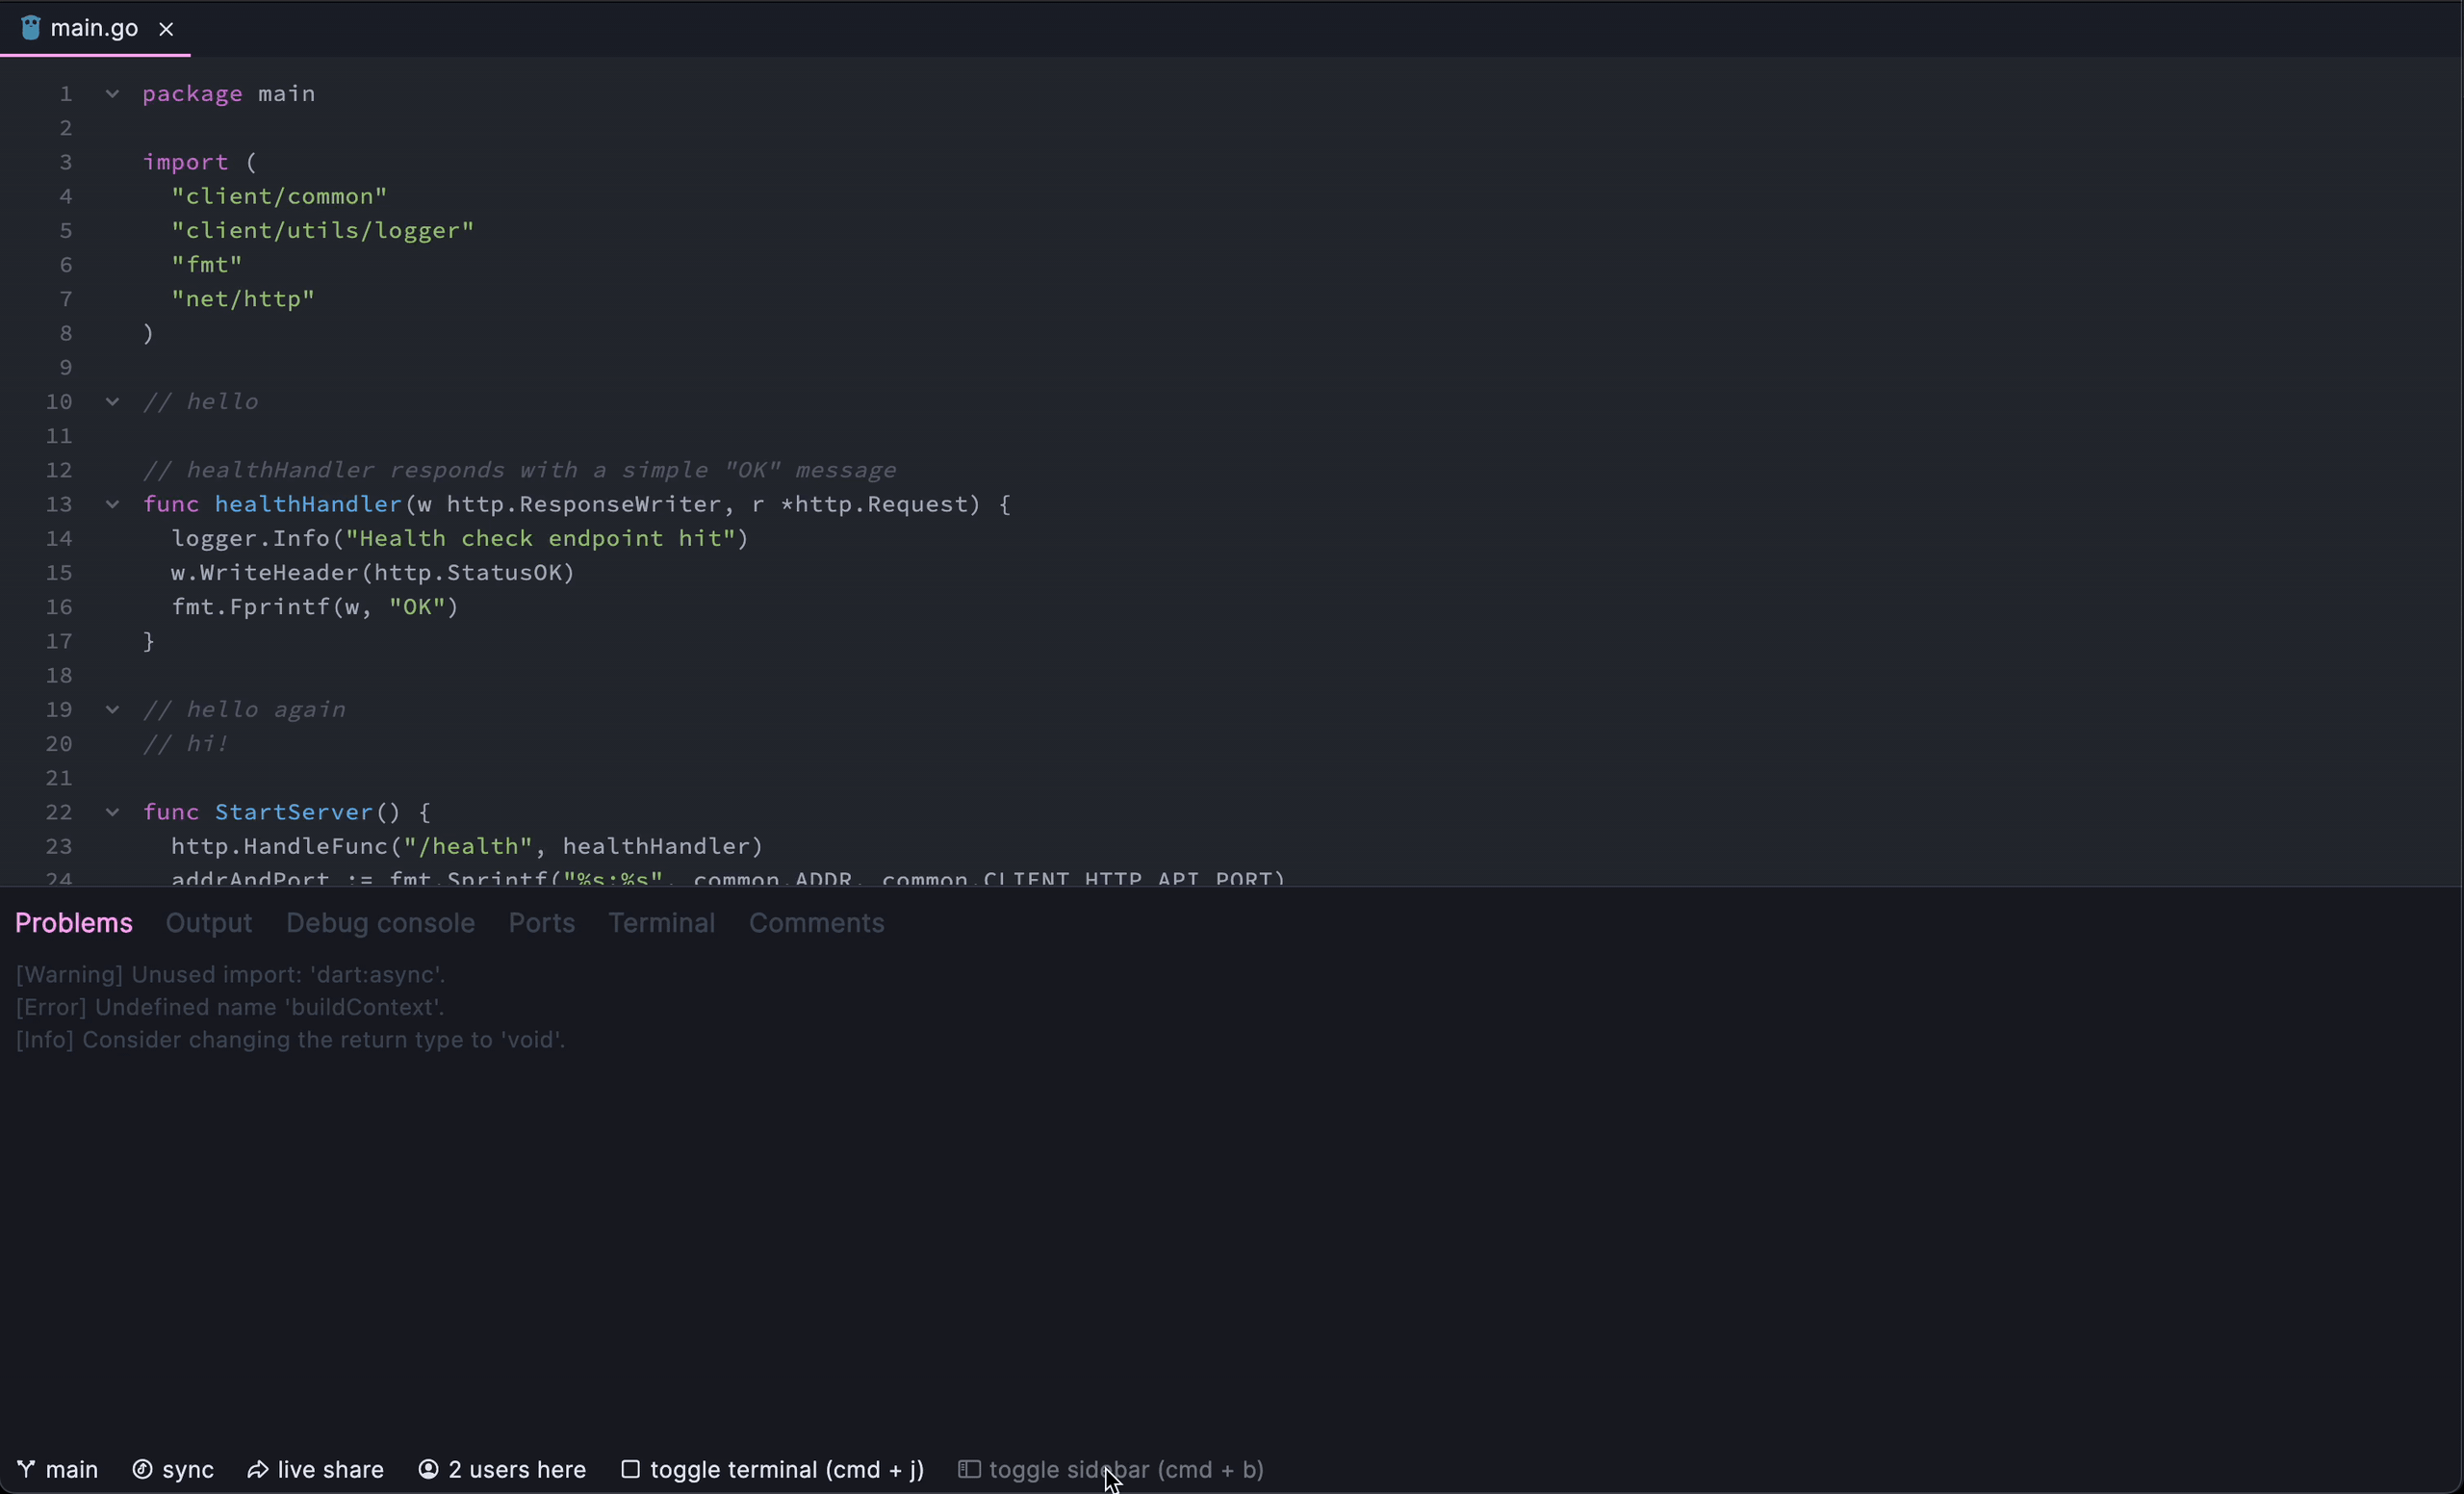Click line number 16 in the gutter
Viewport: 2464px width, 1494px height.
(59, 607)
